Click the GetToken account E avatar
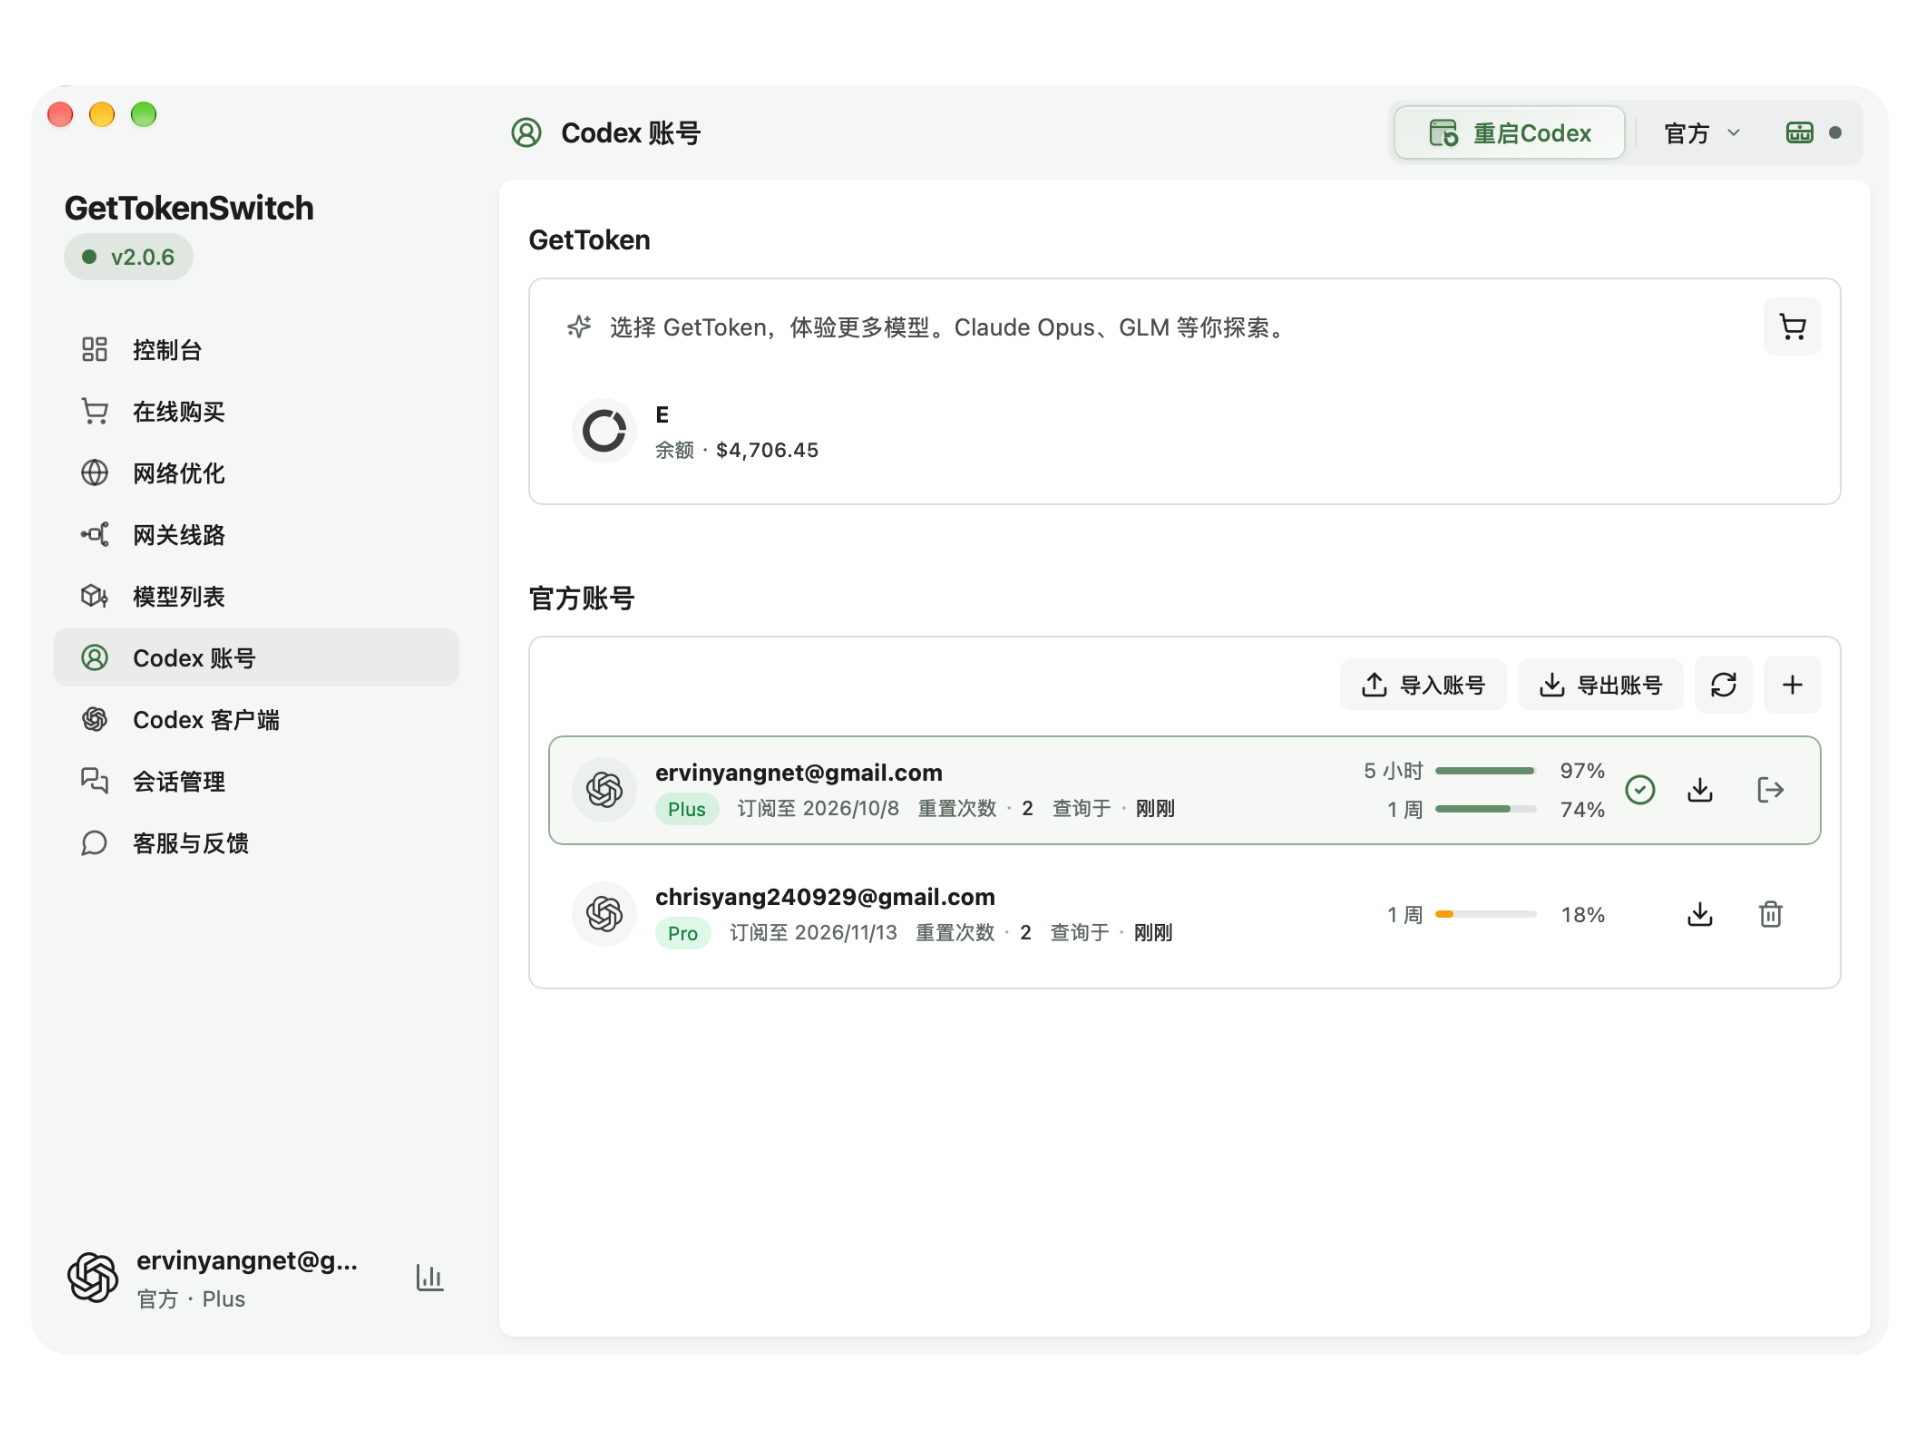The image size is (1920, 1440). point(604,431)
